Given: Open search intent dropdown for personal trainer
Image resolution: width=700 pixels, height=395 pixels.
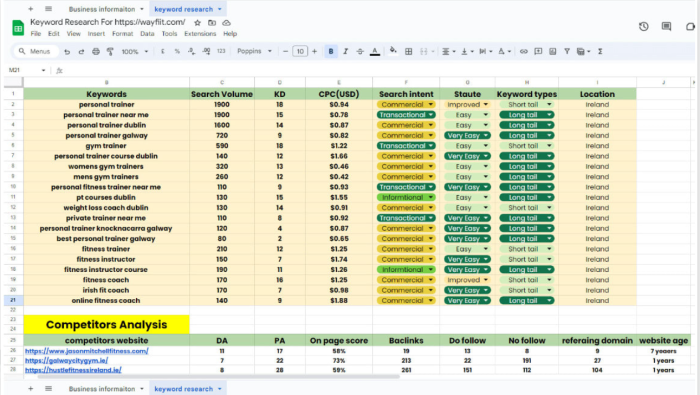Looking at the screenshot, I should pyautogui.click(x=406, y=104).
